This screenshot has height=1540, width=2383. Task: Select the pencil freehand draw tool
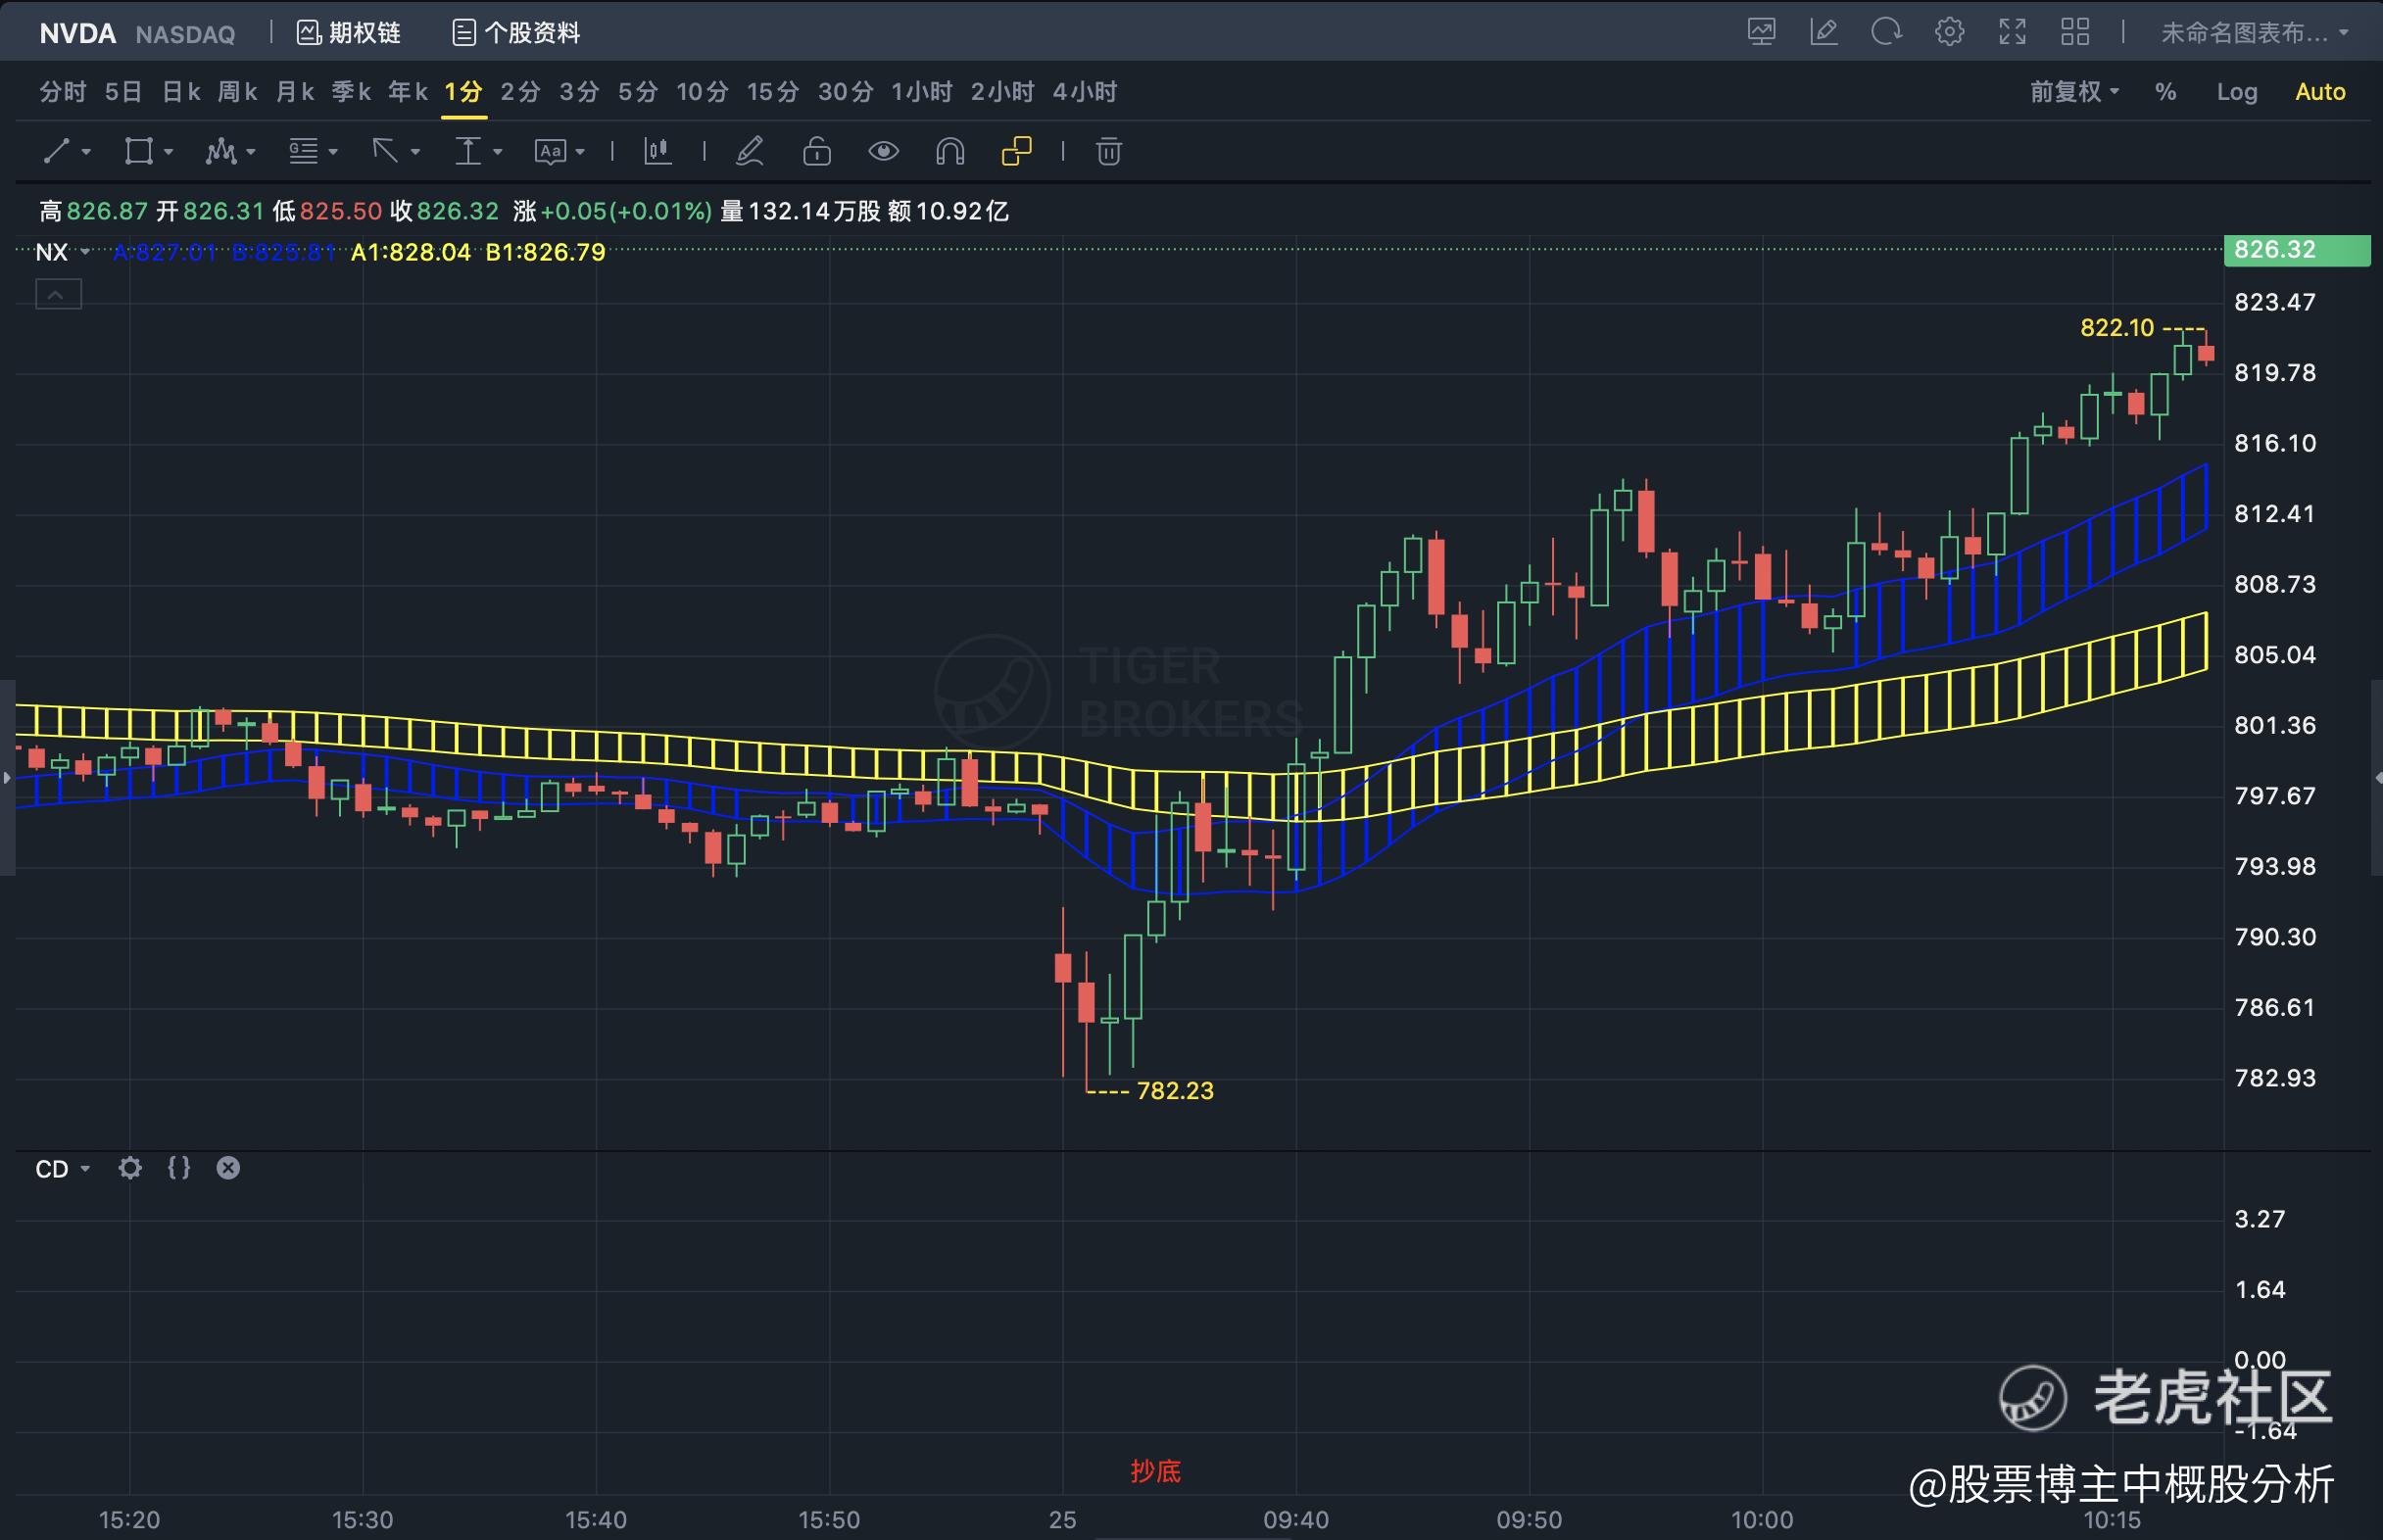coord(750,151)
